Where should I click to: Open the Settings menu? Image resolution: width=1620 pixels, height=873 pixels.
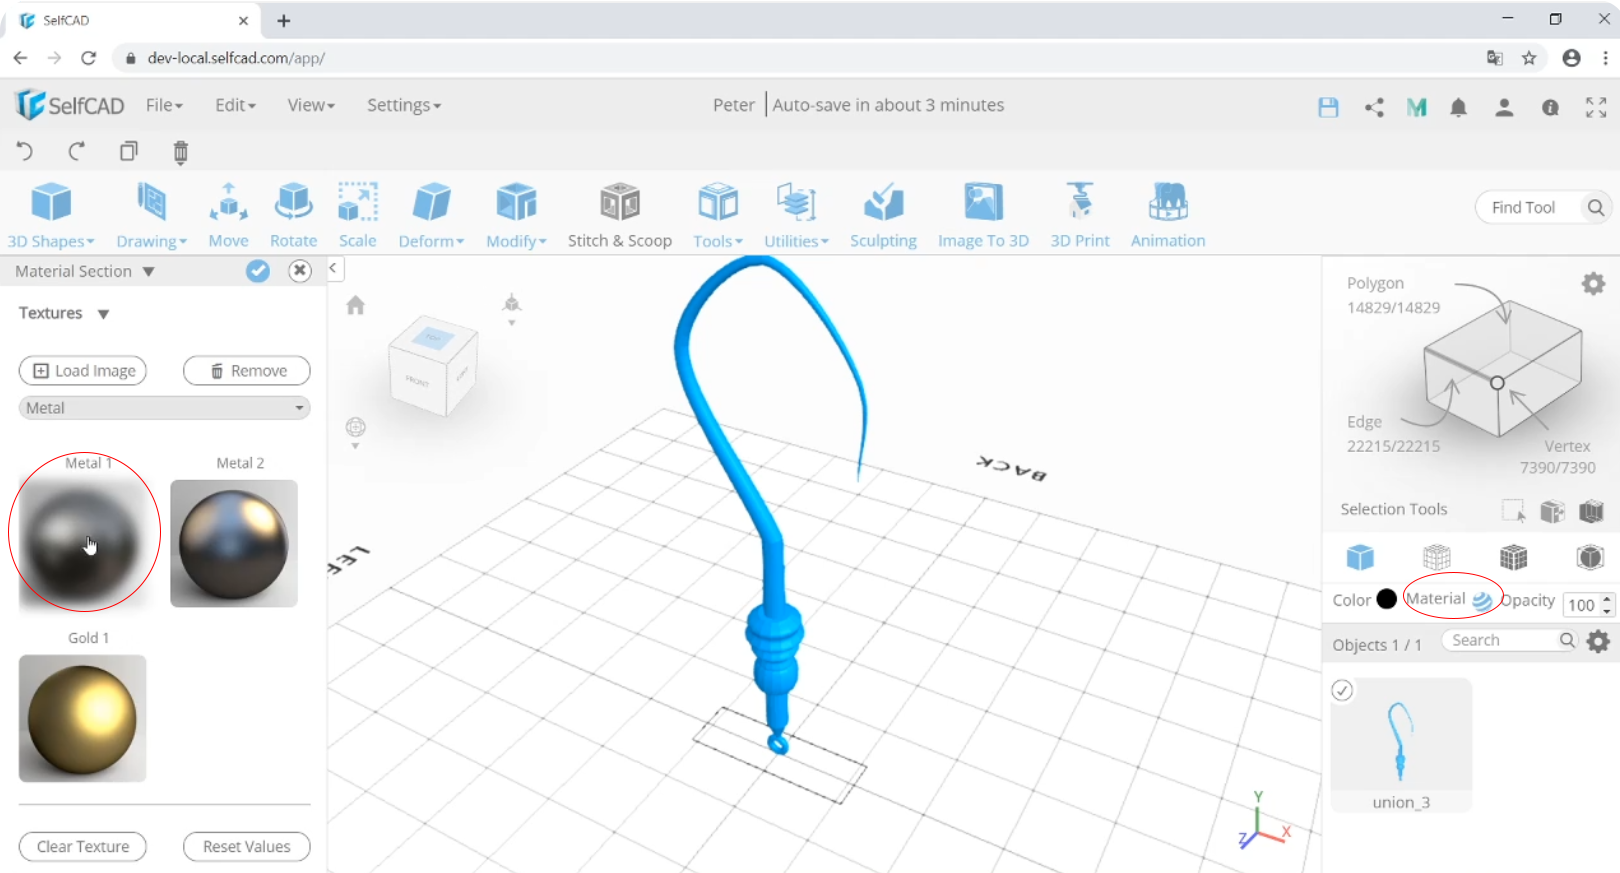click(x=403, y=105)
